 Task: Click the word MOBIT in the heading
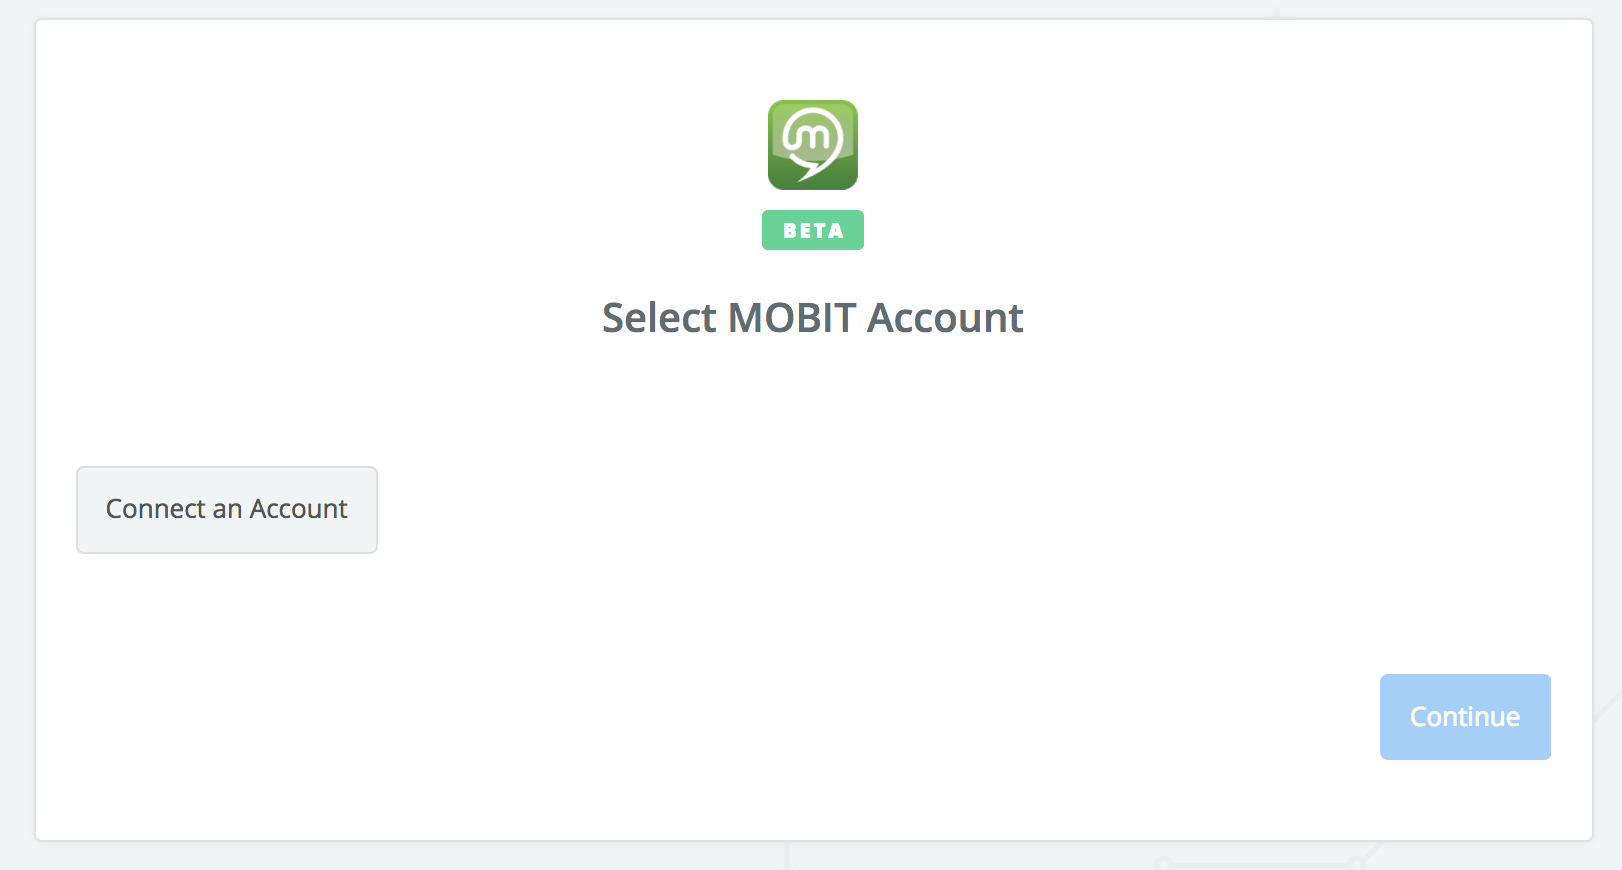coord(792,318)
